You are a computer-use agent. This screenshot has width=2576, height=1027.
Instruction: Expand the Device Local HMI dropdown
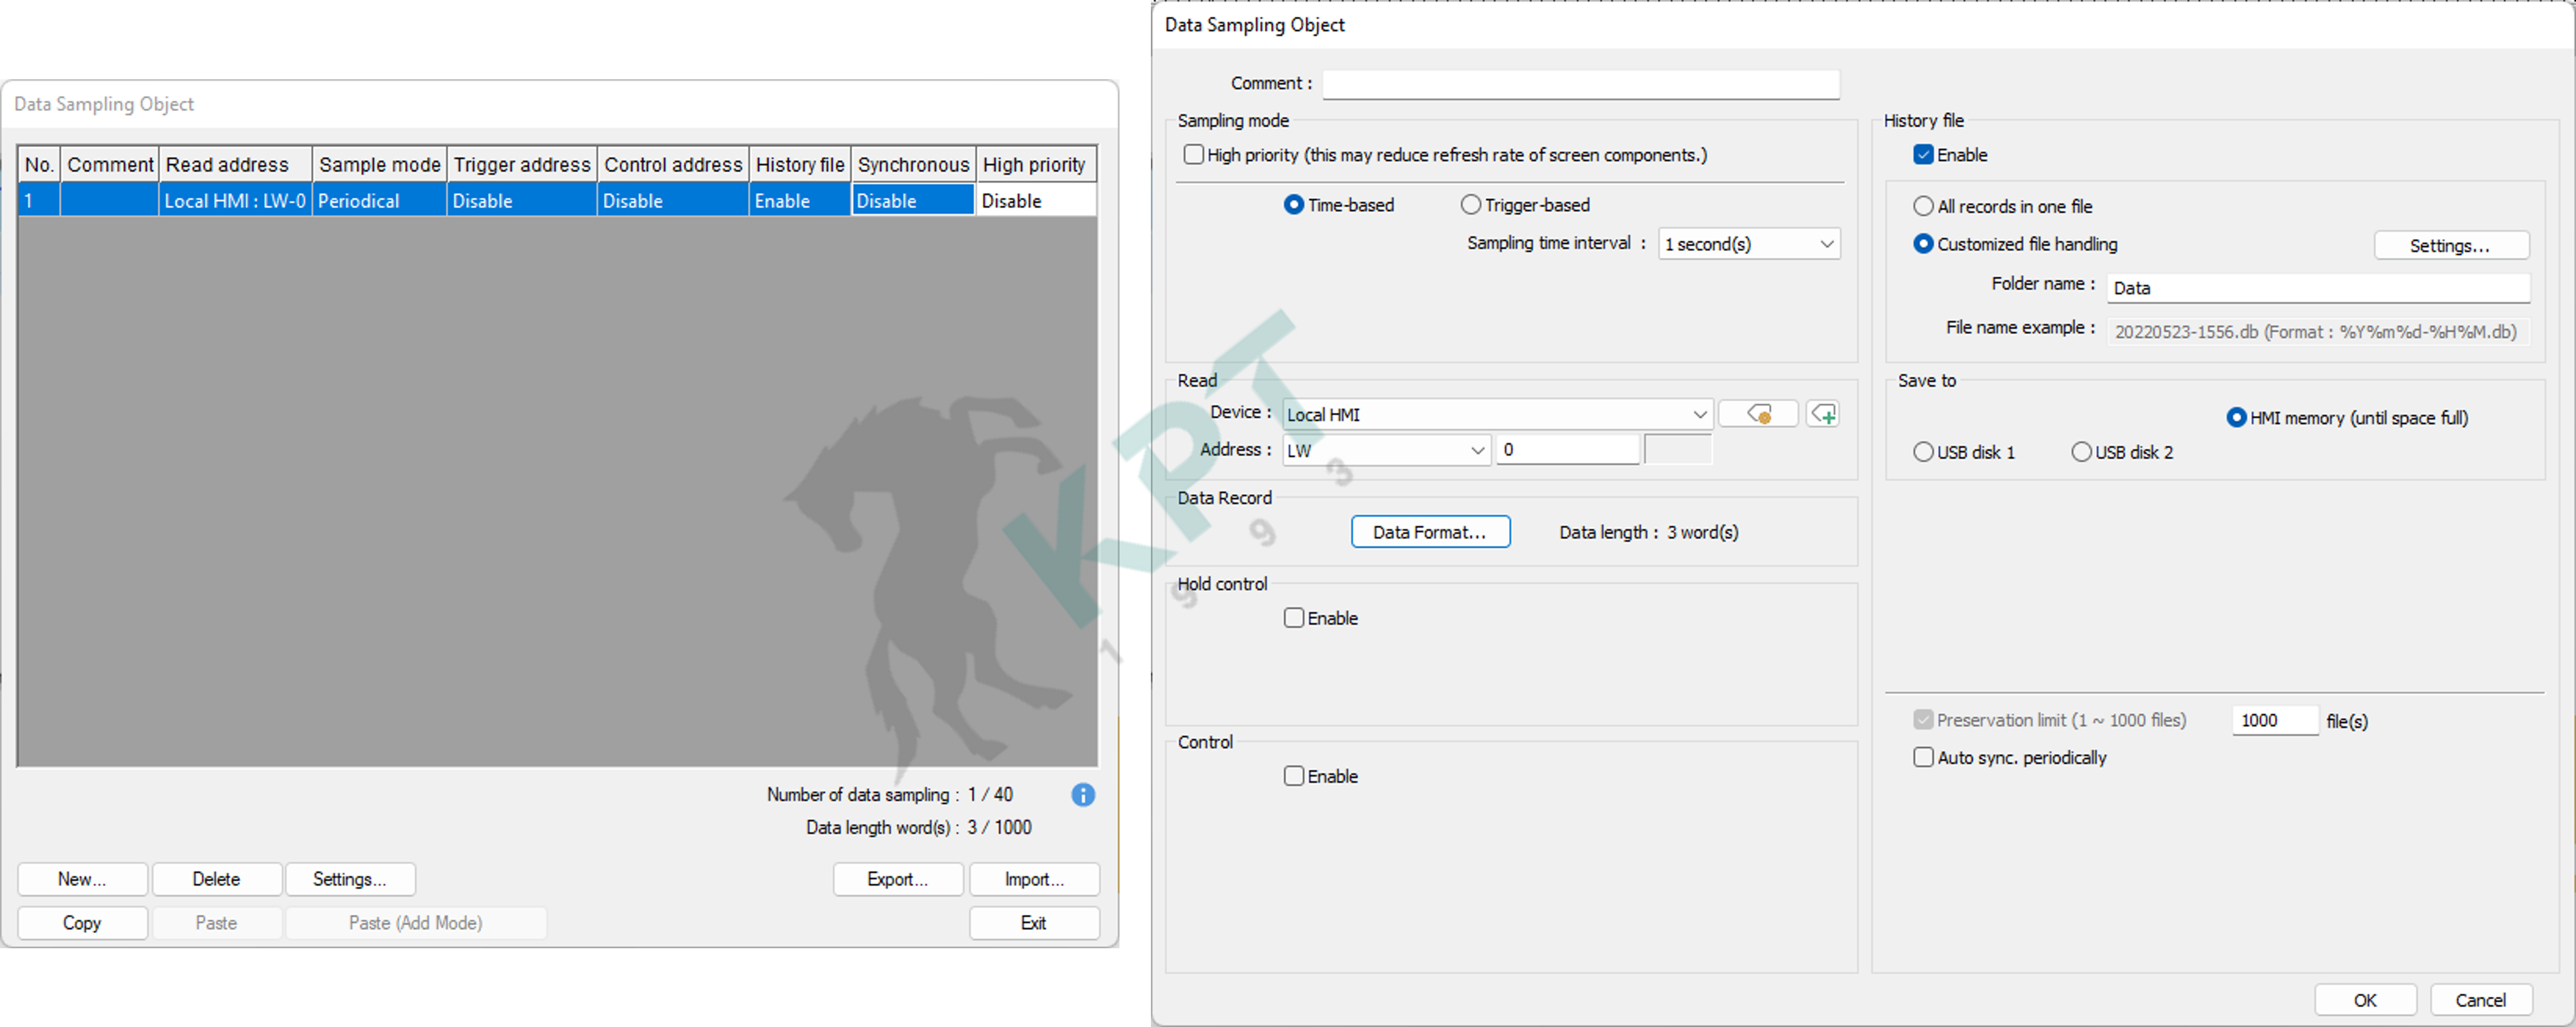pos(1497,414)
